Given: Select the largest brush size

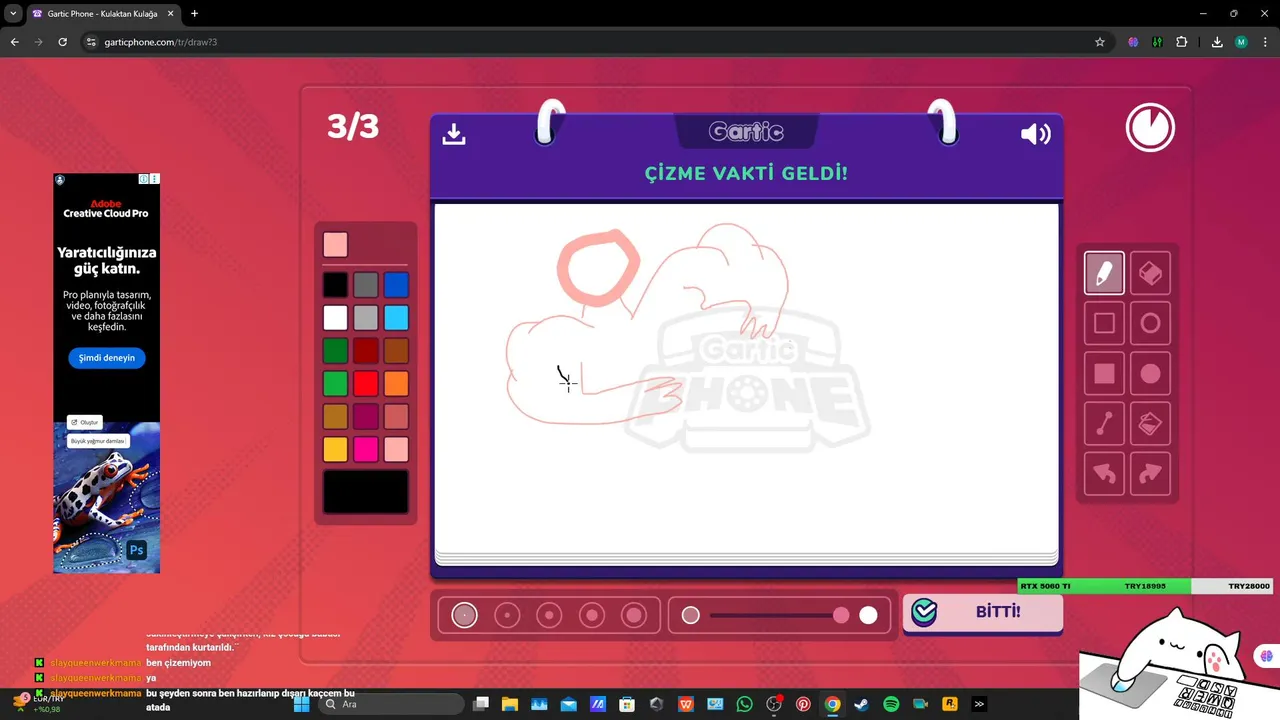Looking at the screenshot, I should click(634, 615).
